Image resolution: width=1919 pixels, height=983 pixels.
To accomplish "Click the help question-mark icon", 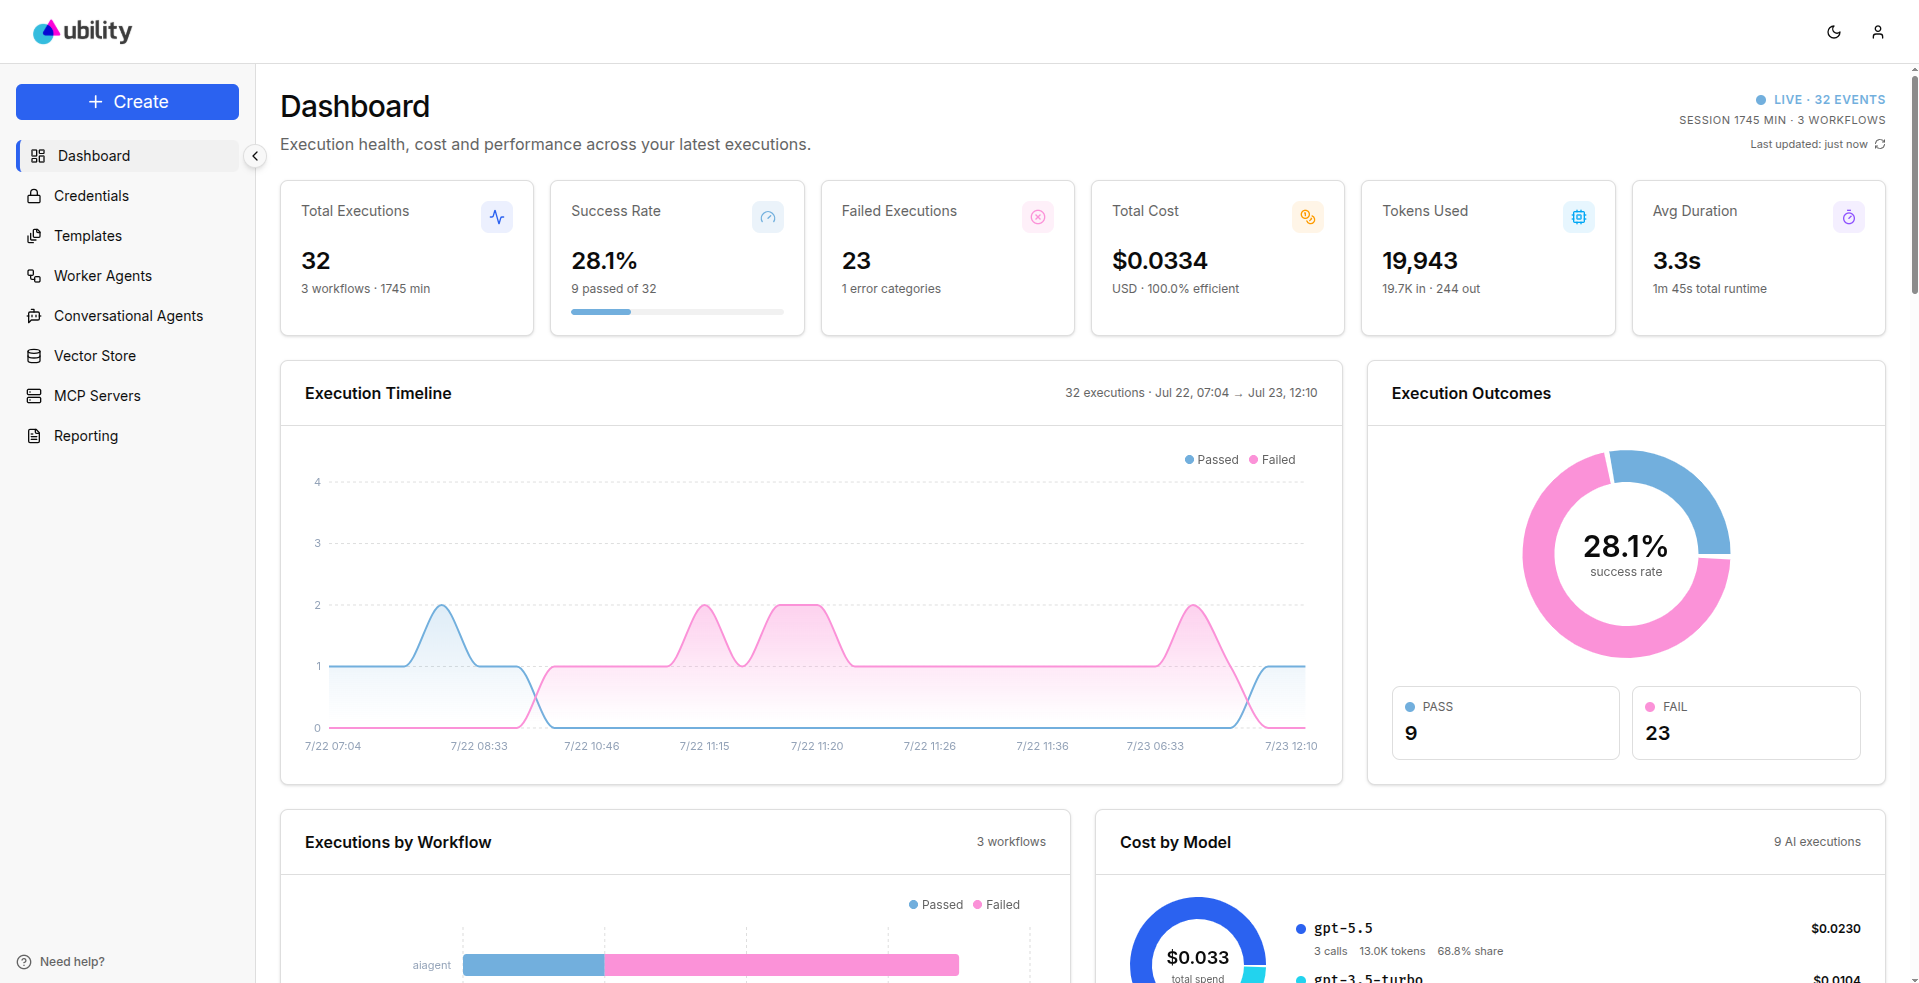I will click(x=24, y=962).
